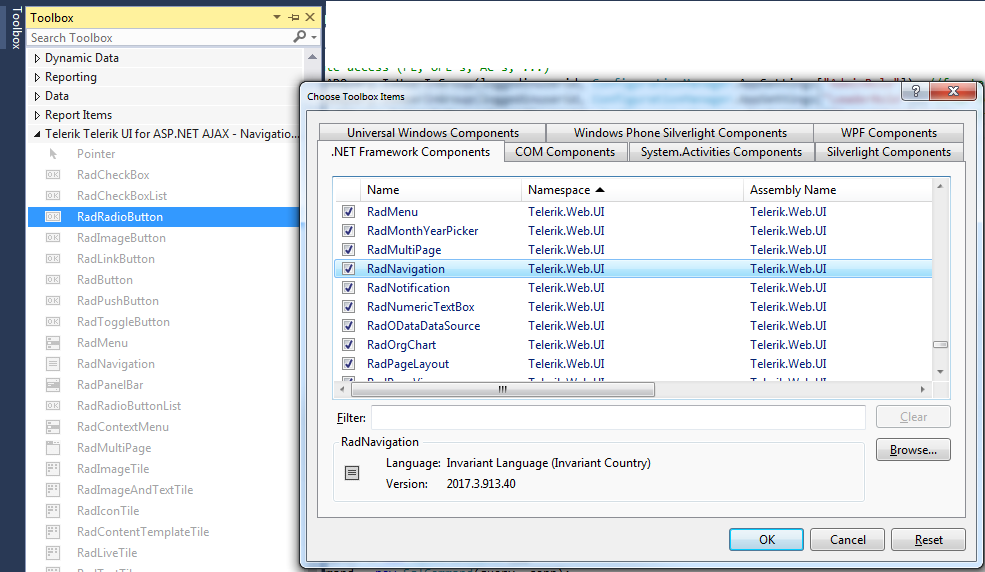985x572 pixels.
Task: Select the RadImageButton toolbox icon
Action: 53,237
